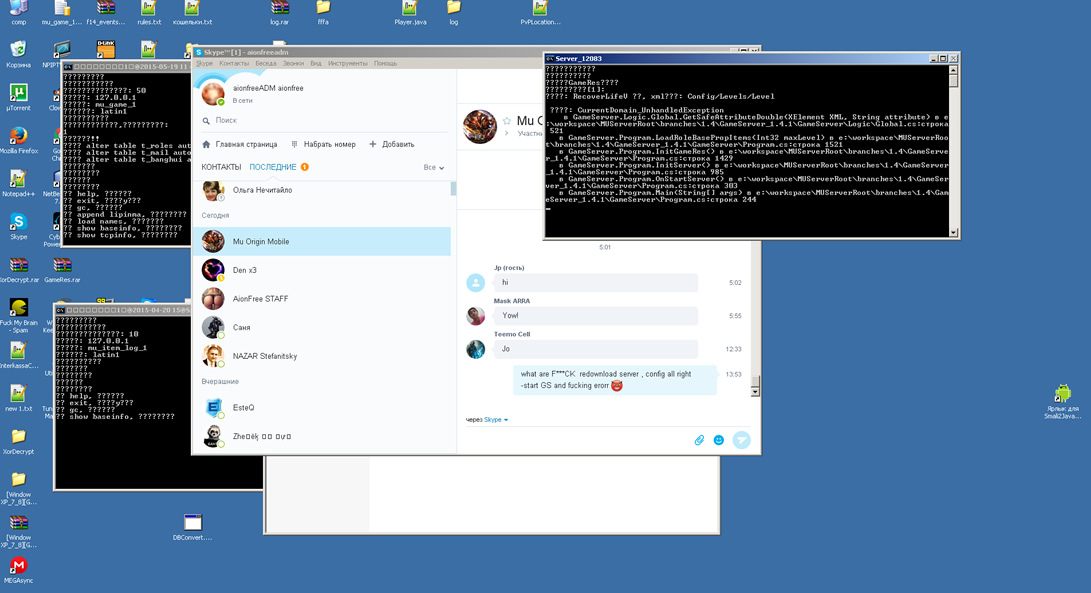Click the favorite star next to Mu Origin
Screen dimensions: 1091x593
pyautogui.click(x=507, y=121)
